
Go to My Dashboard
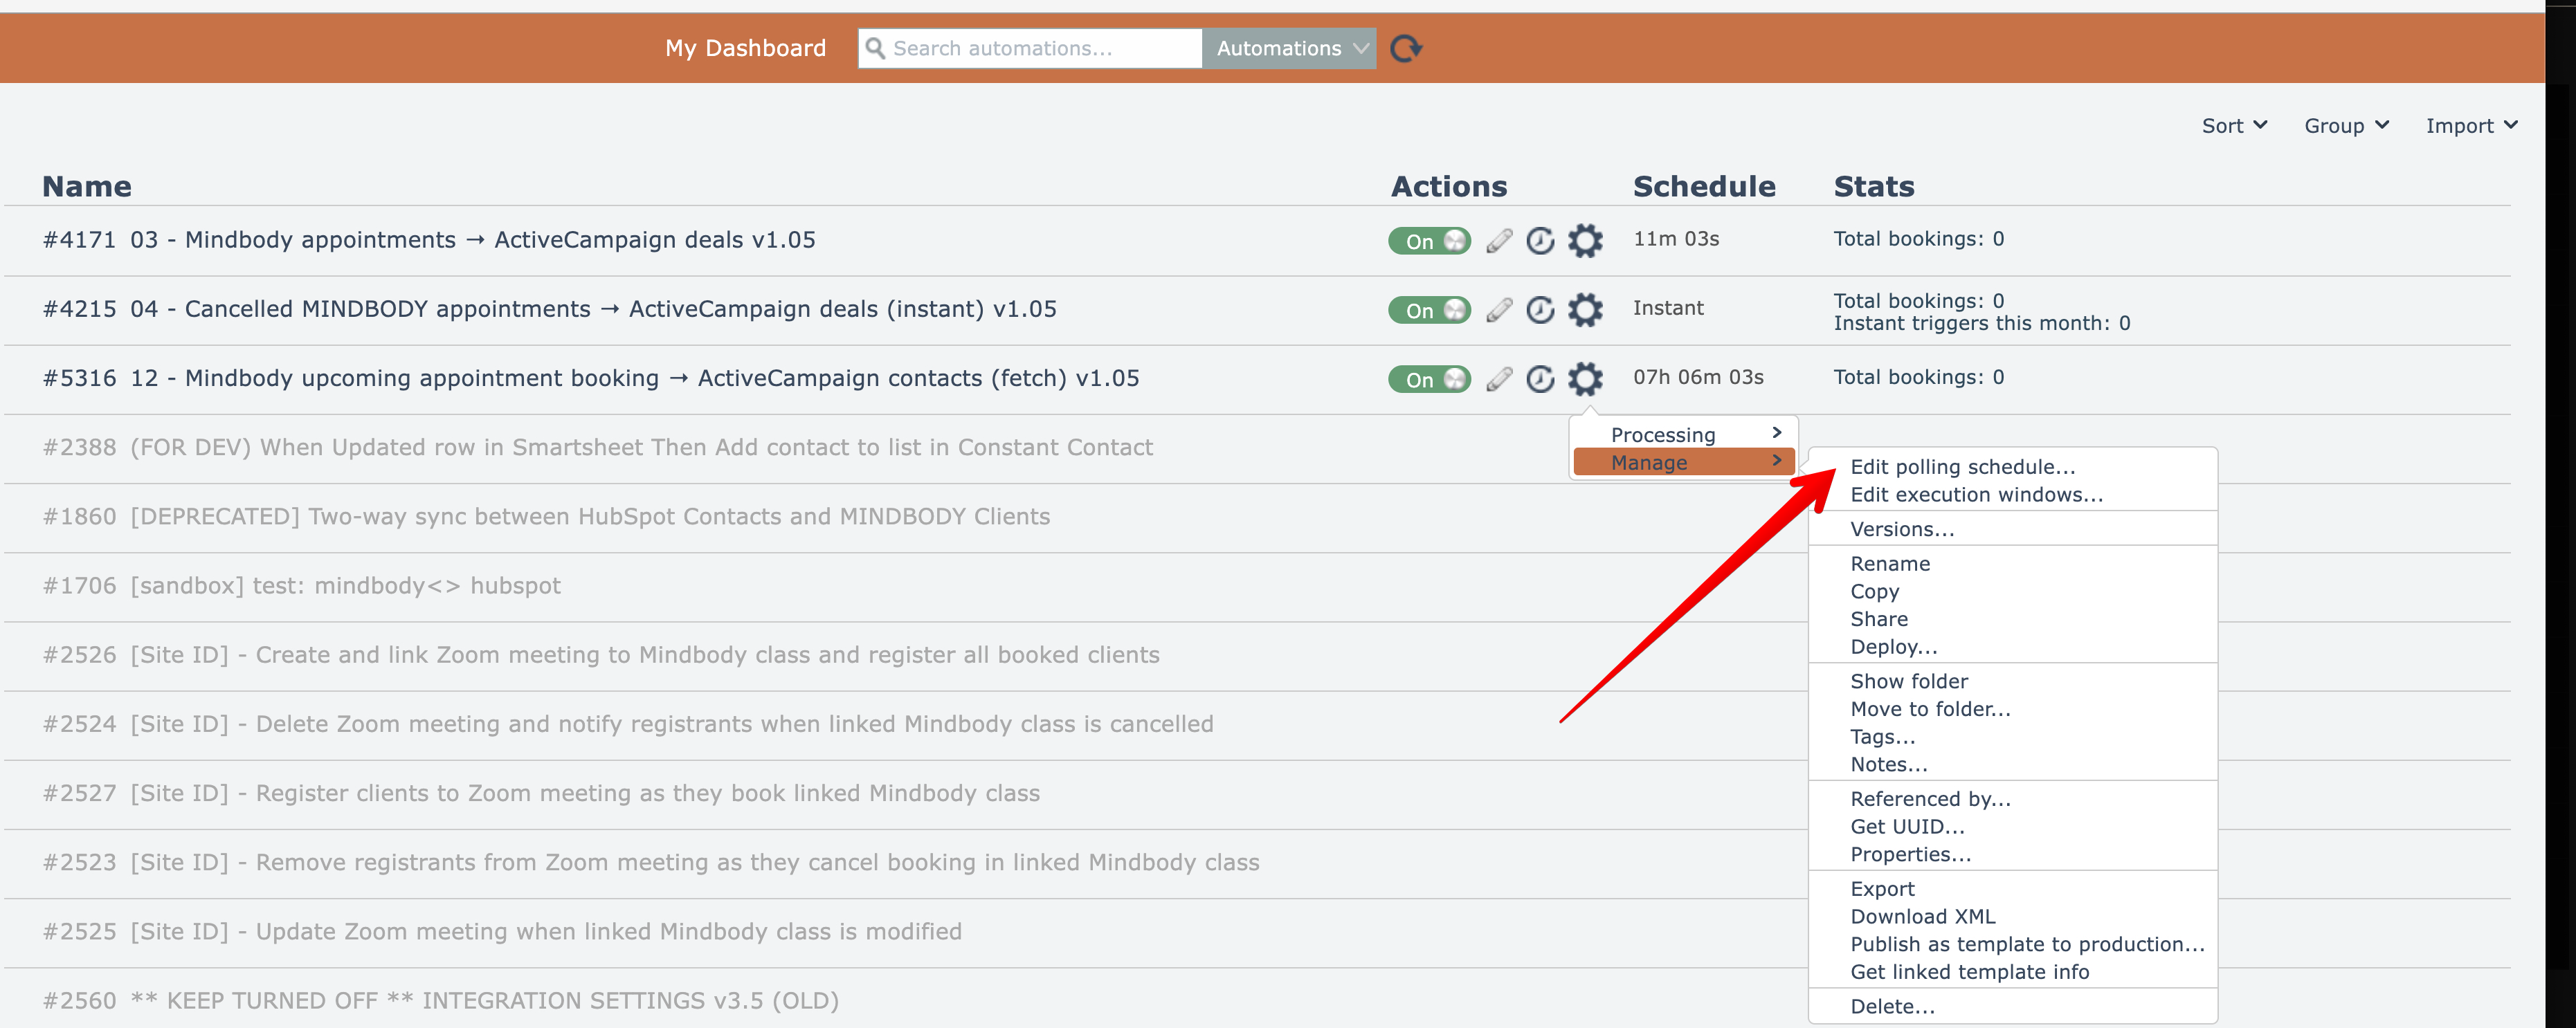pos(745,48)
